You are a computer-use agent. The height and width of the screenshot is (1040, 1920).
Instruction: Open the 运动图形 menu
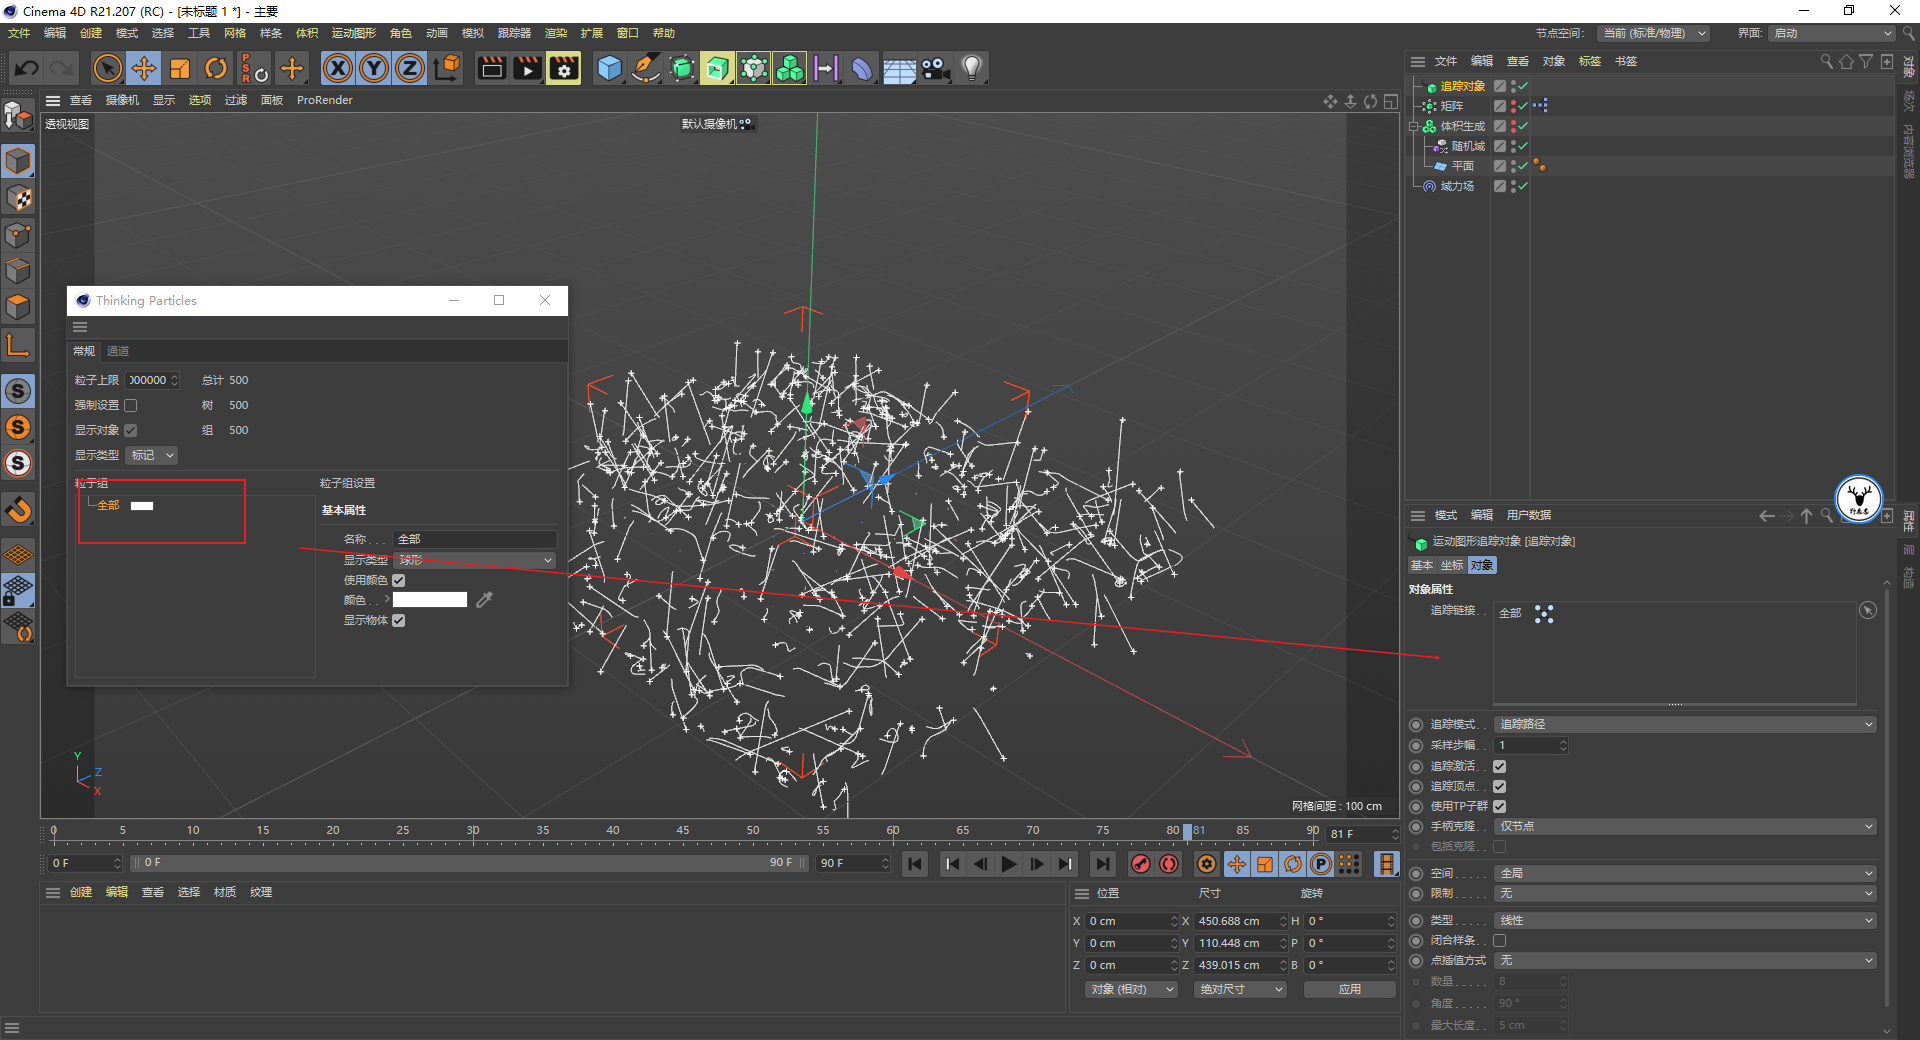353,33
